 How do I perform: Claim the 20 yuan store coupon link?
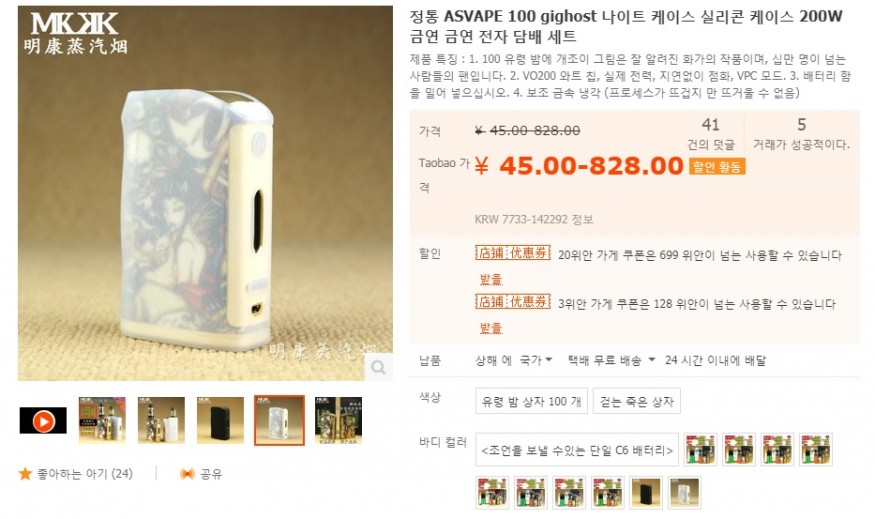491,278
